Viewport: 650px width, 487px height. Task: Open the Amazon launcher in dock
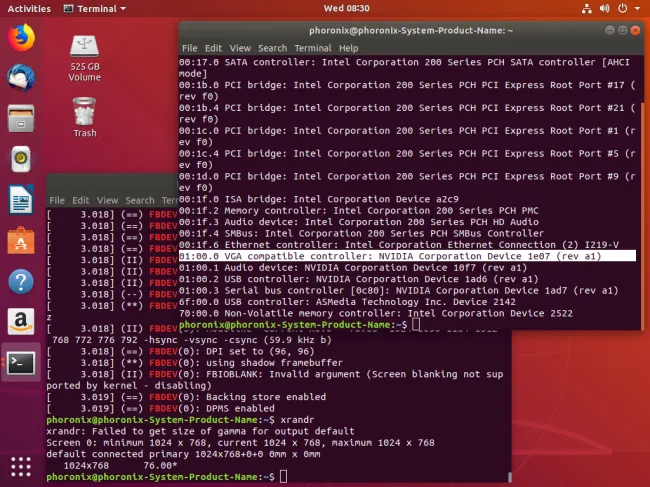21,322
